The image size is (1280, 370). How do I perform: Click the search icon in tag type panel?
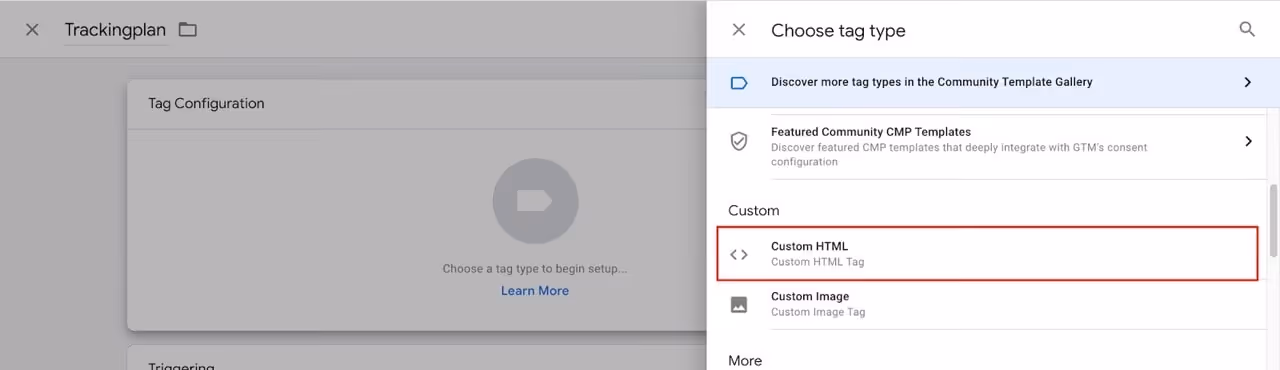point(1247,30)
